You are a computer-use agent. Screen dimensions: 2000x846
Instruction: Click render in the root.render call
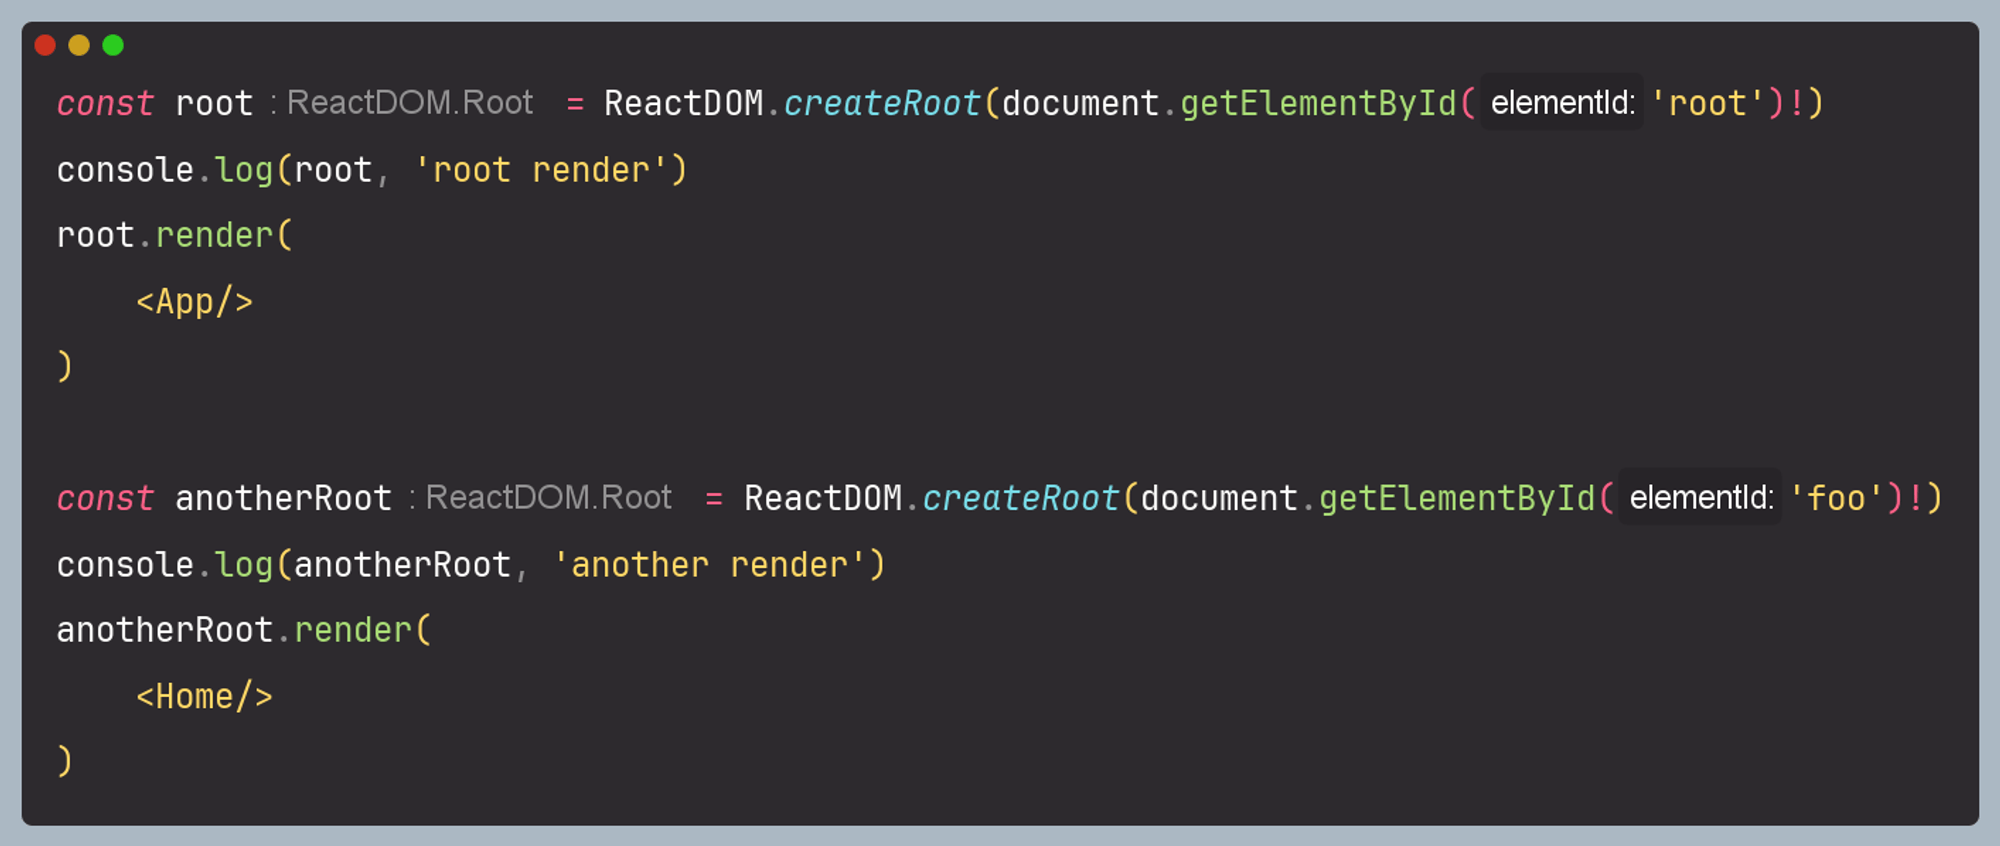(x=214, y=235)
